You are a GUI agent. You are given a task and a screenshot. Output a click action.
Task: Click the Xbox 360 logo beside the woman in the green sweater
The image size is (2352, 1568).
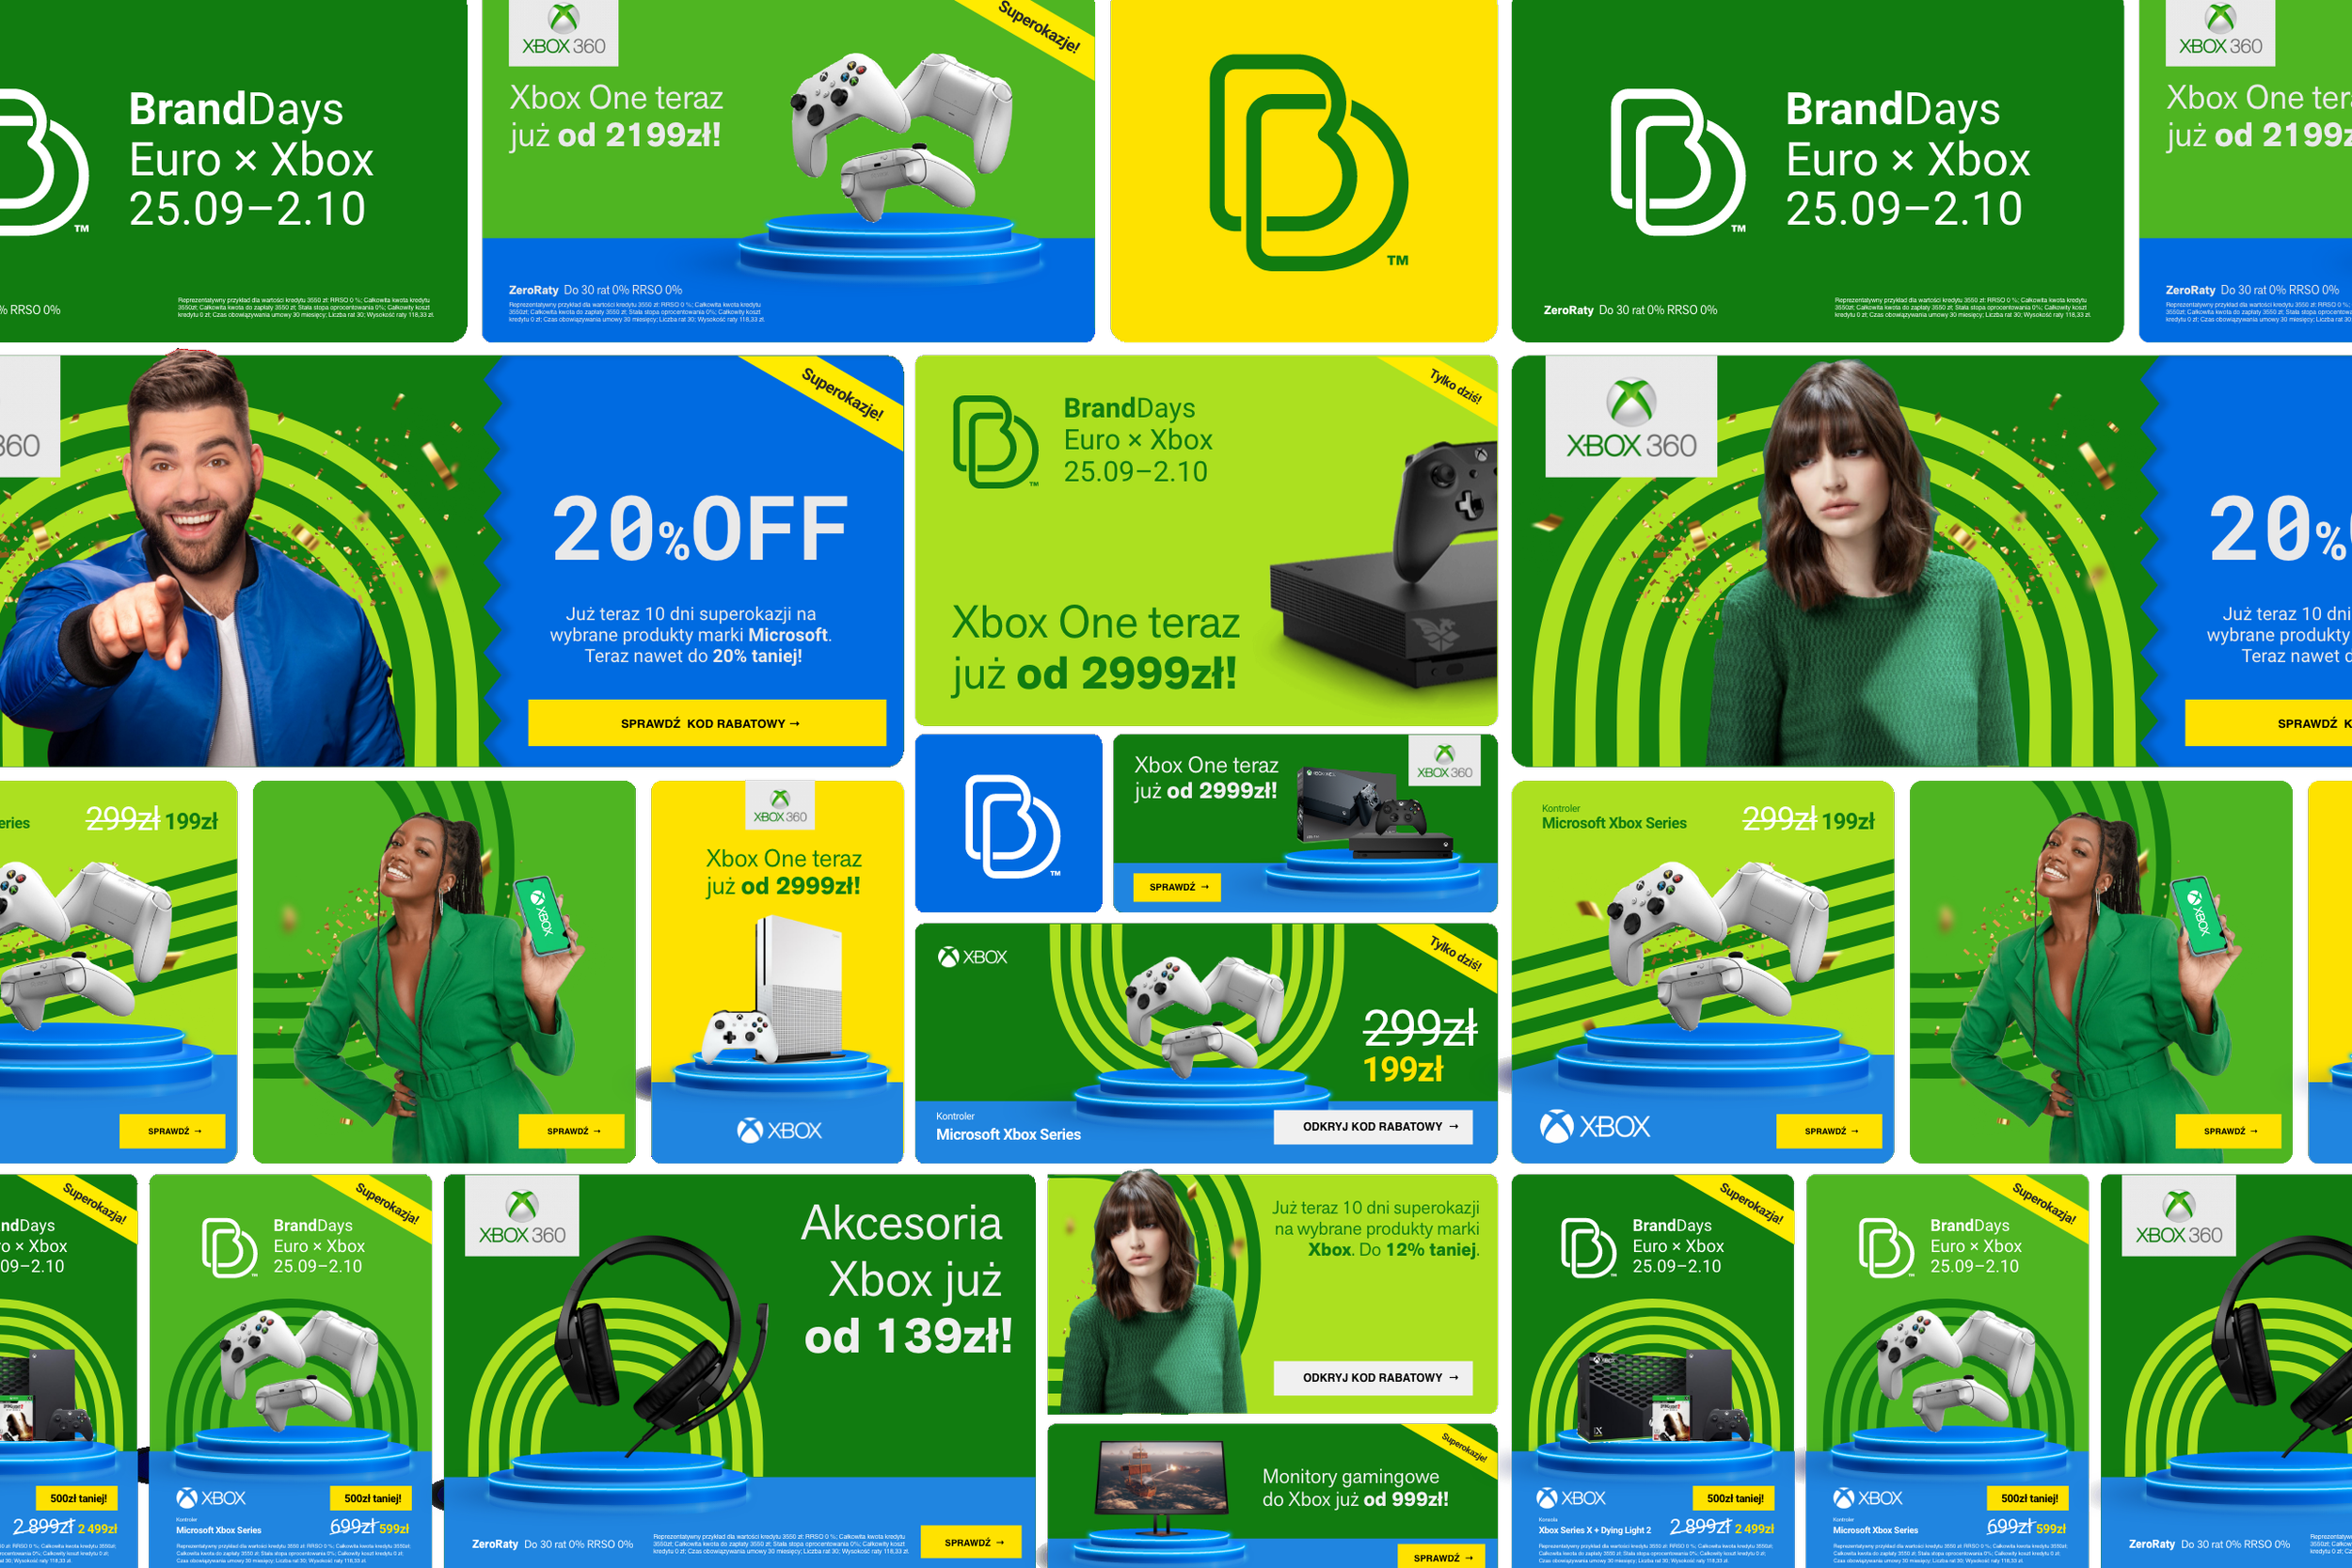[x=1631, y=416]
